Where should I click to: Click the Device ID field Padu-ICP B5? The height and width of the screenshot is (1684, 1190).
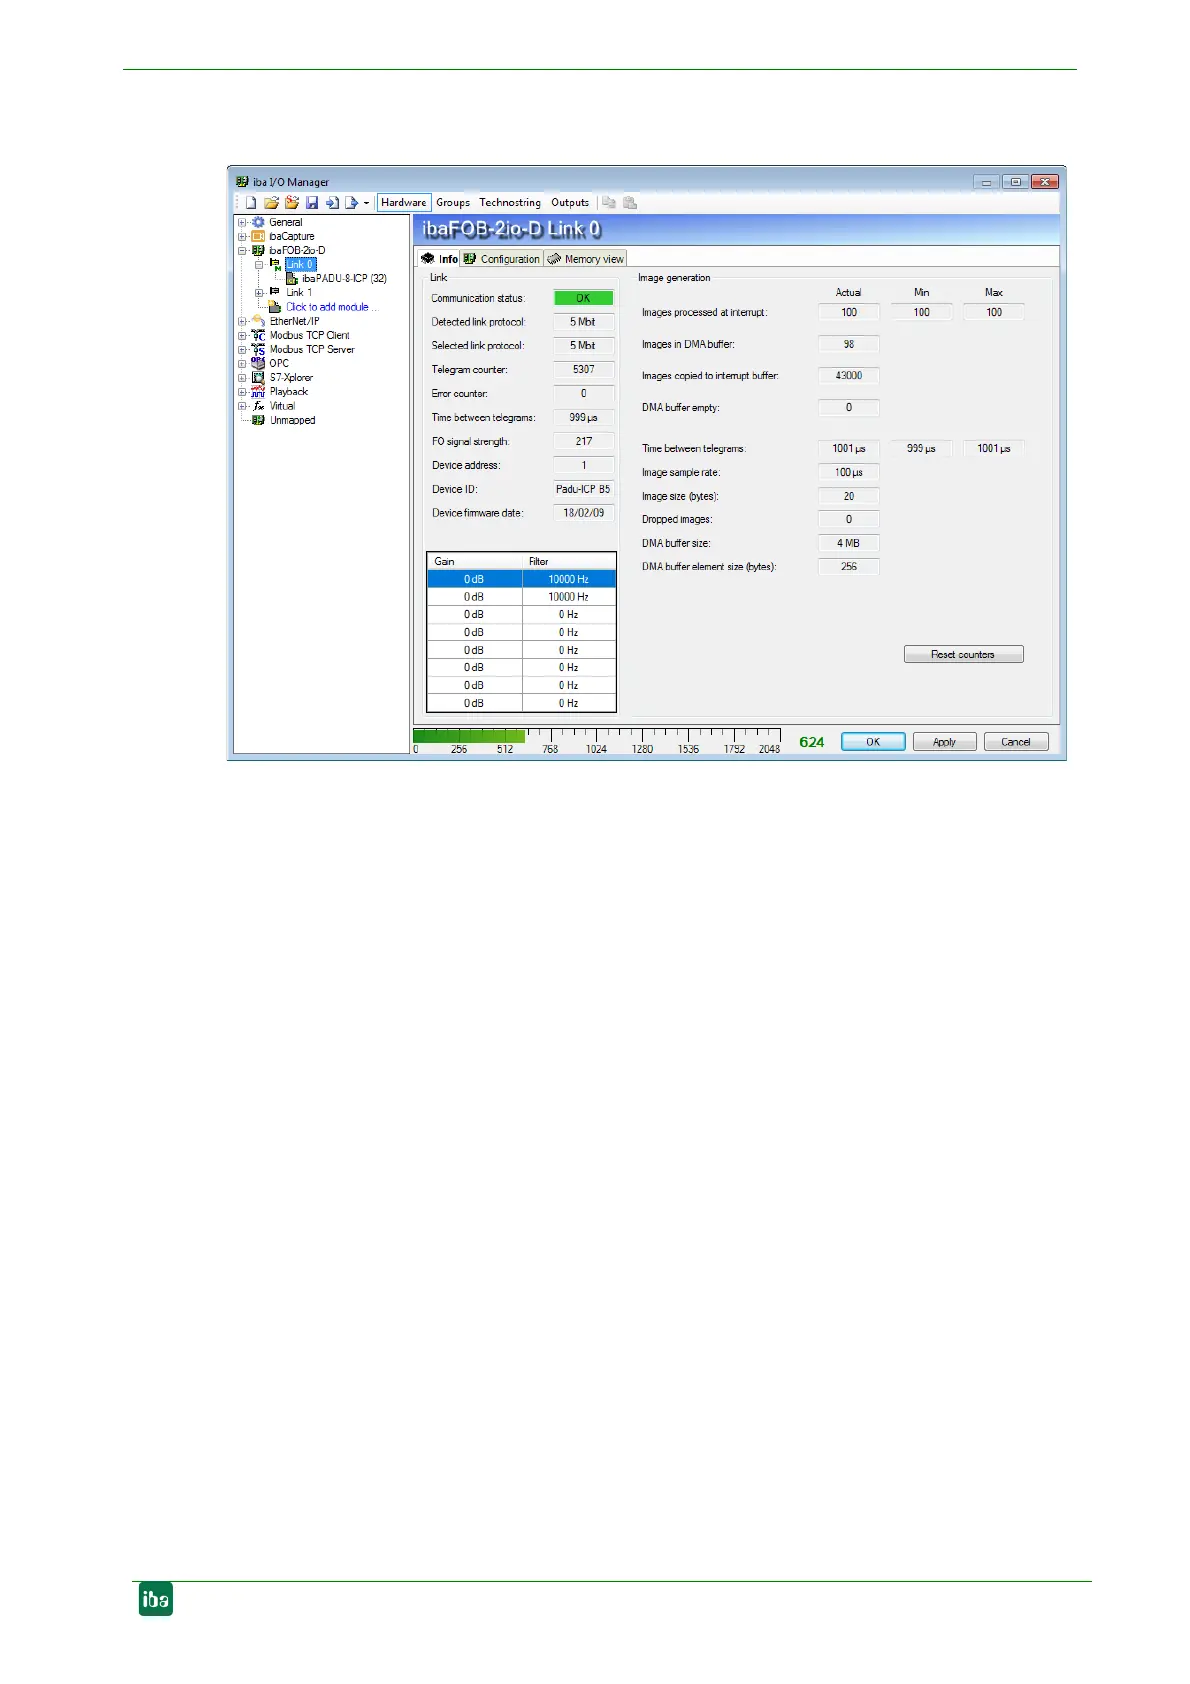(x=583, y=489)
